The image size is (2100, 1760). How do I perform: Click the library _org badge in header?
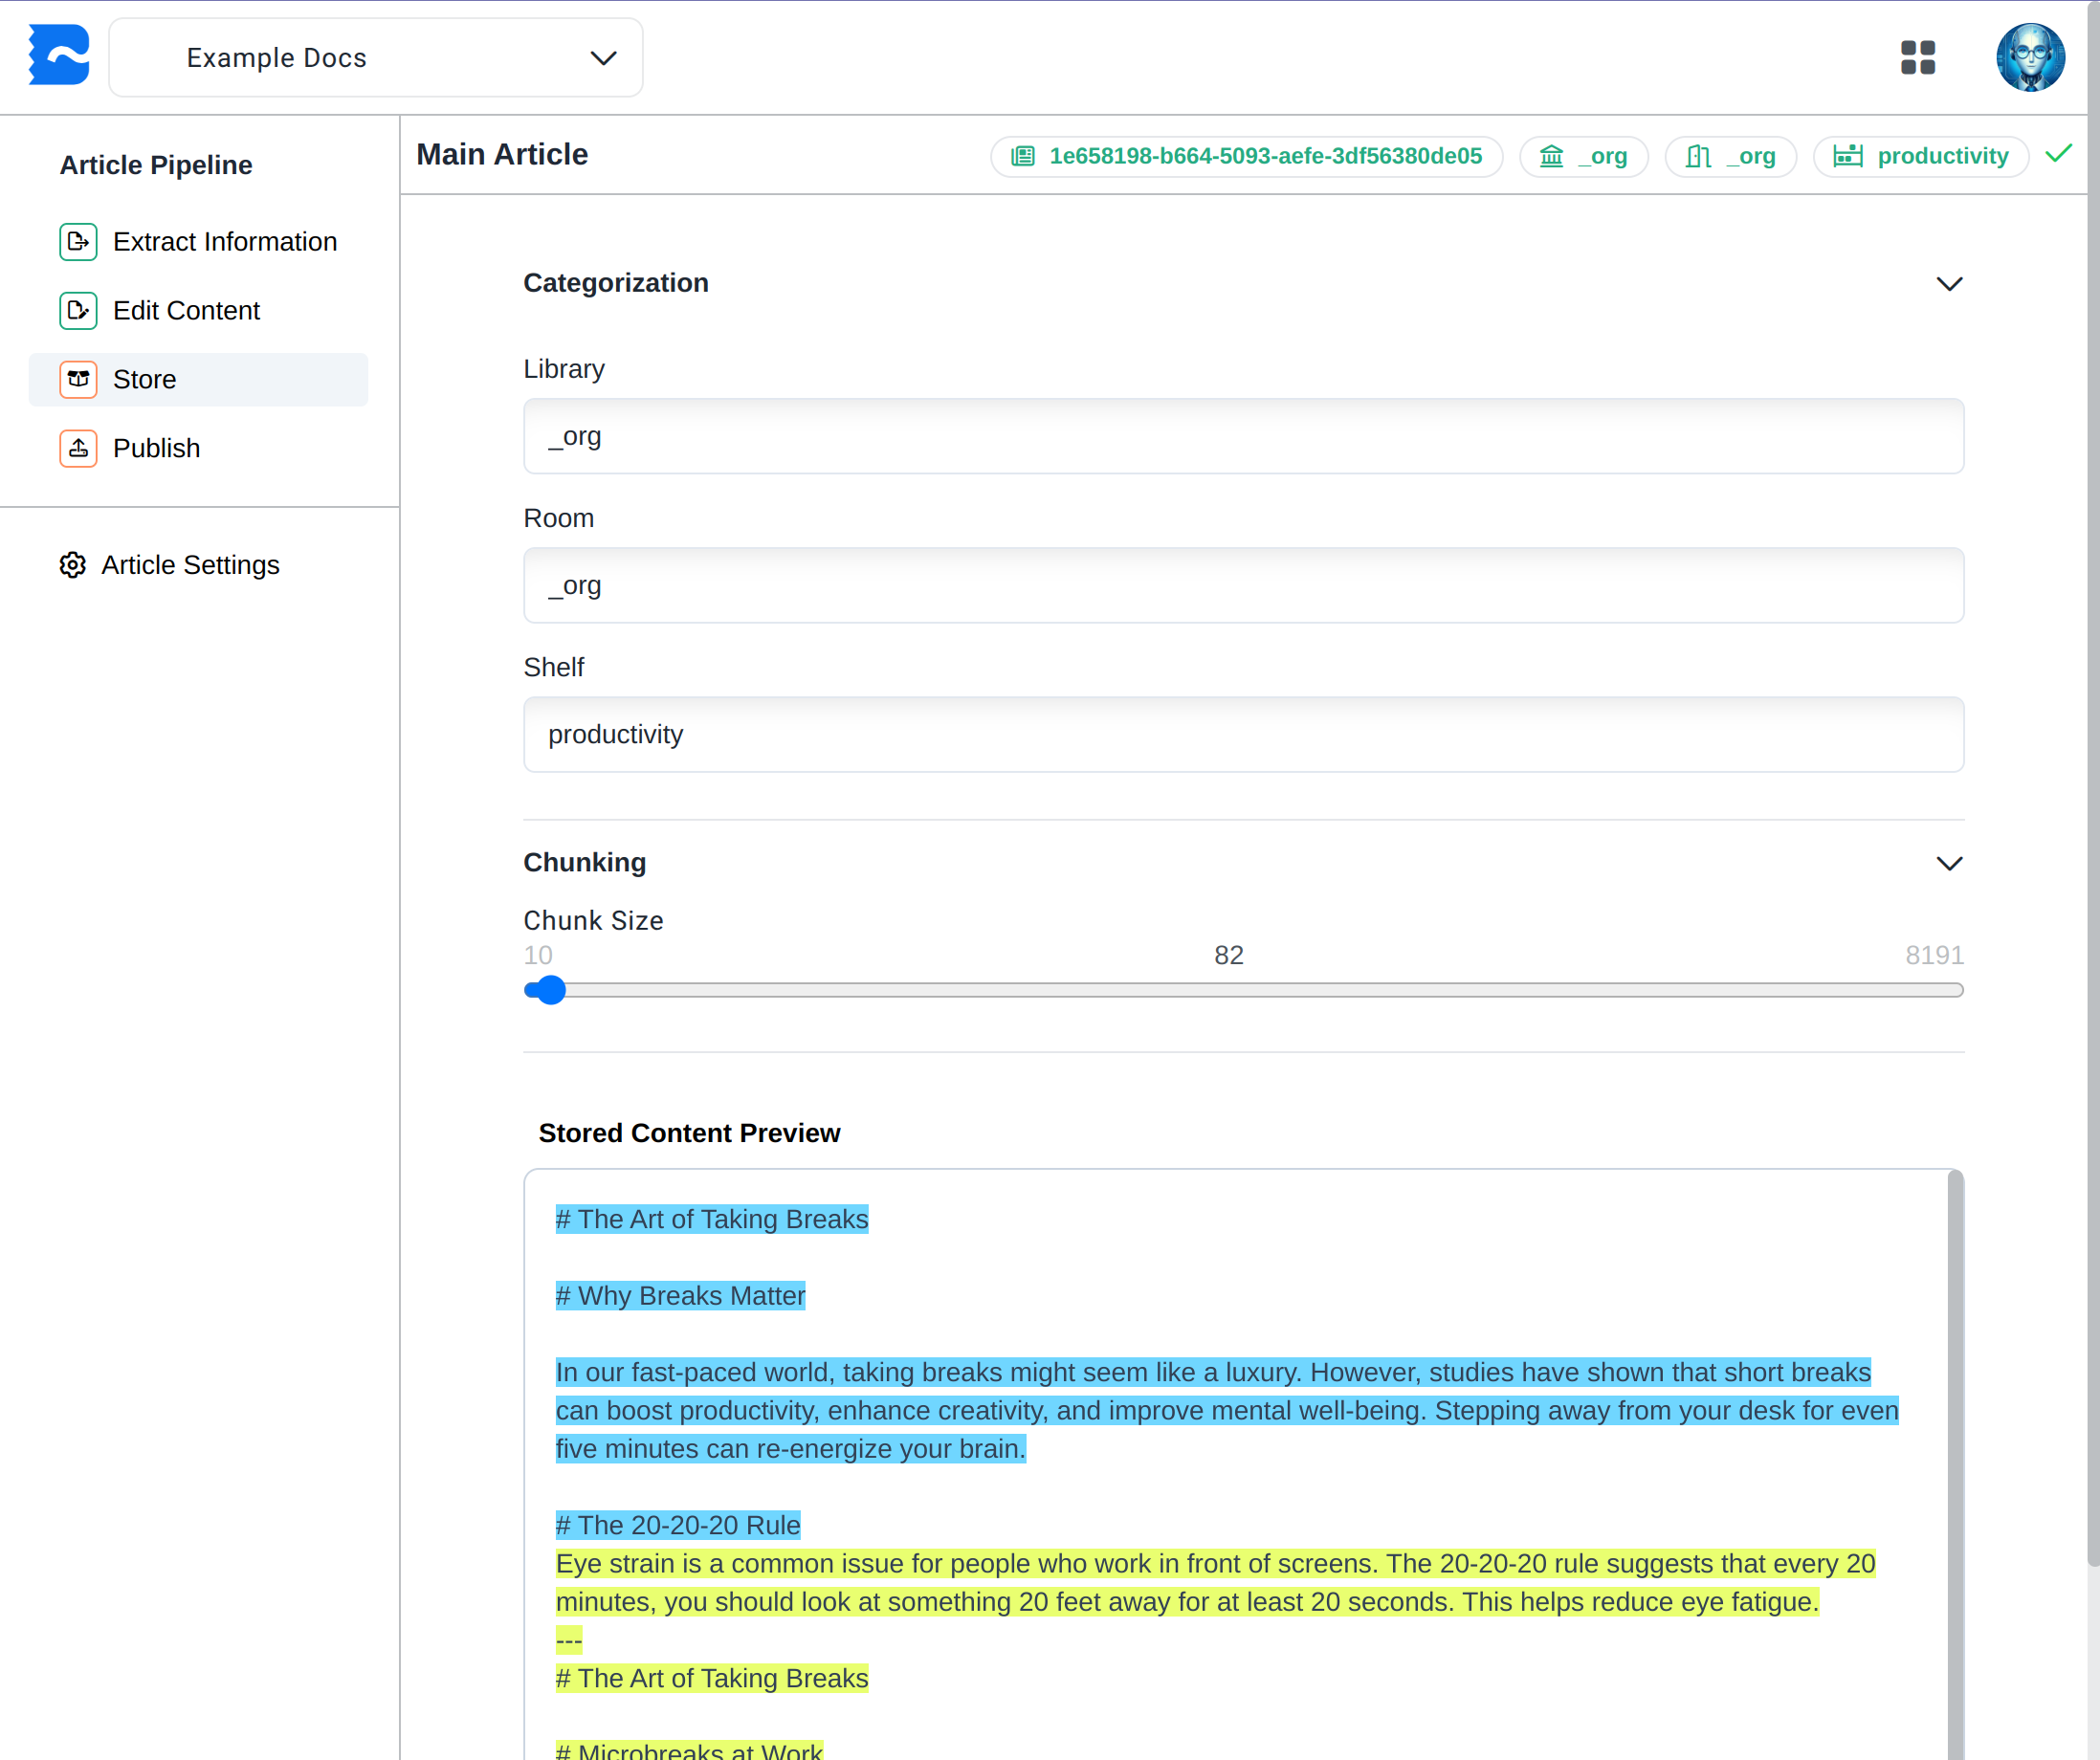(x=1583, y=156)
